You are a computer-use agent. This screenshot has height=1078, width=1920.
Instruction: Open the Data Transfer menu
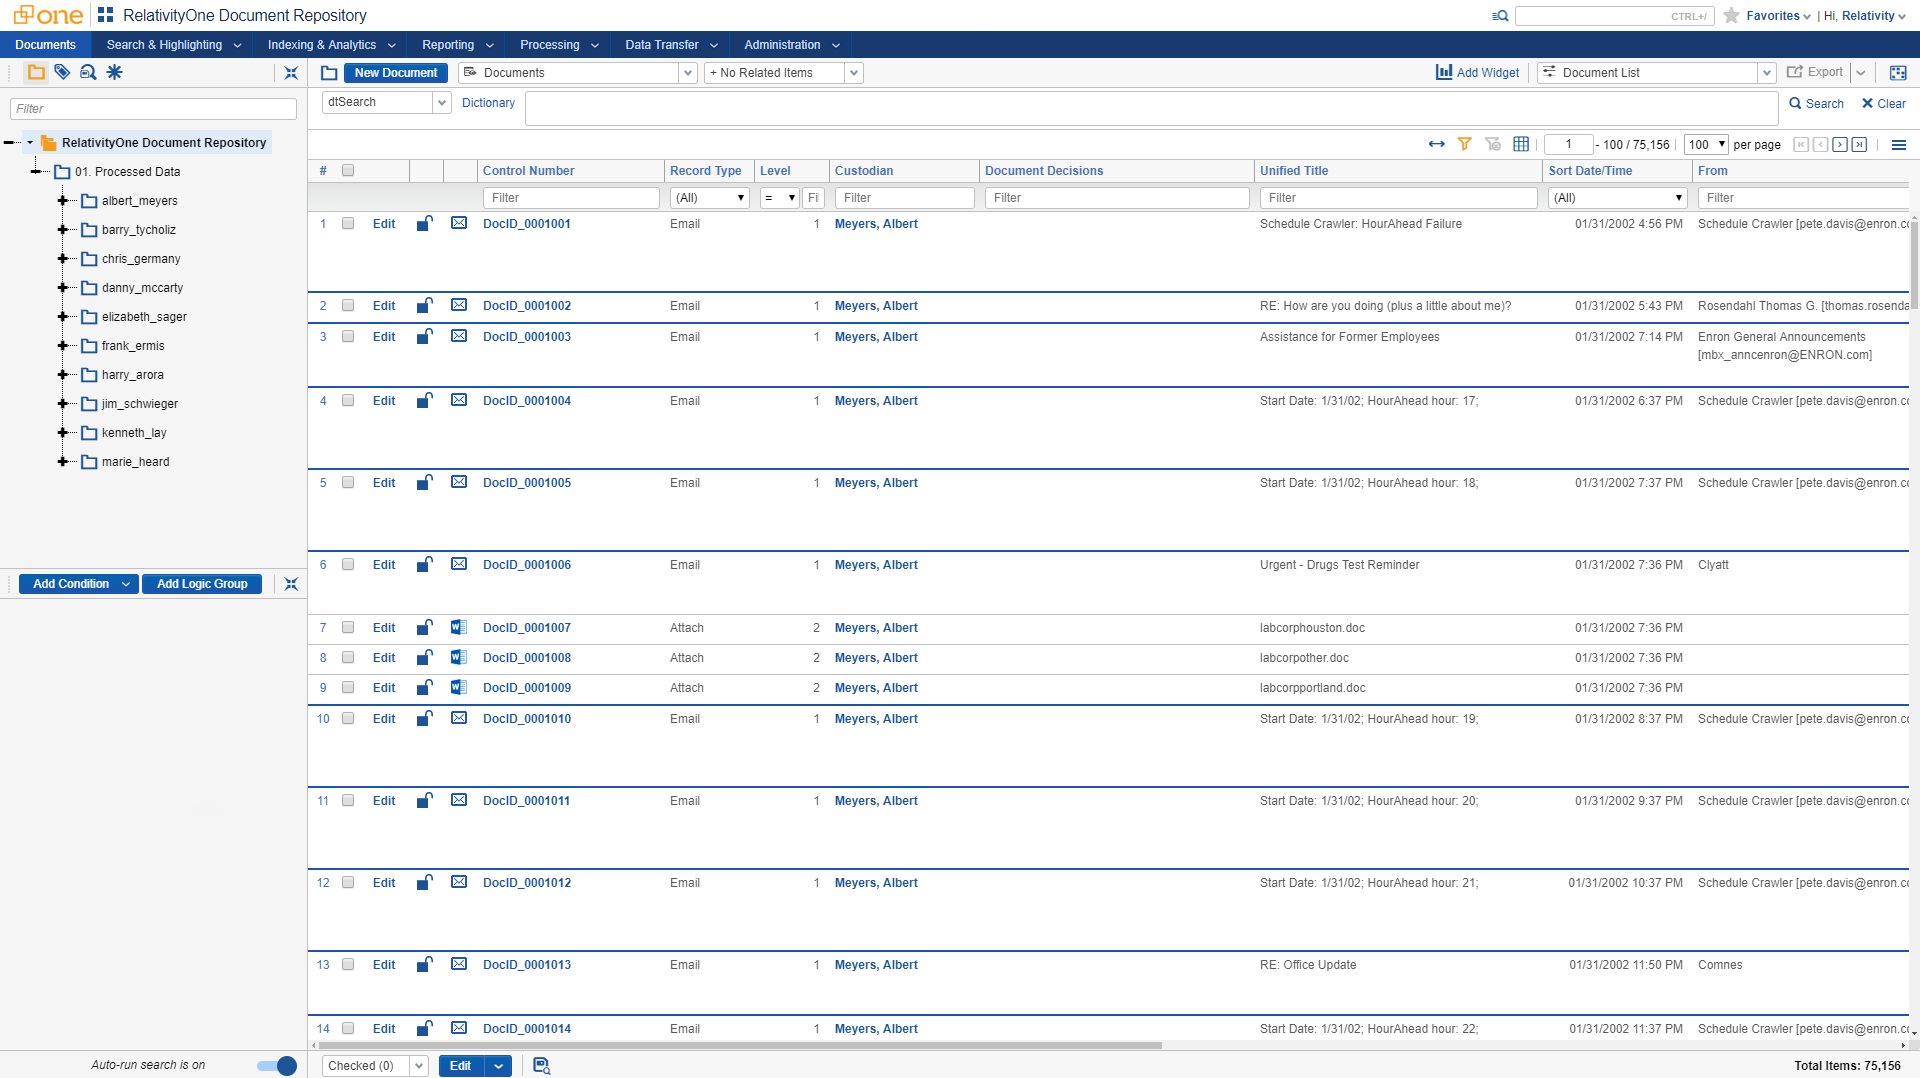[x=672, y=45]
